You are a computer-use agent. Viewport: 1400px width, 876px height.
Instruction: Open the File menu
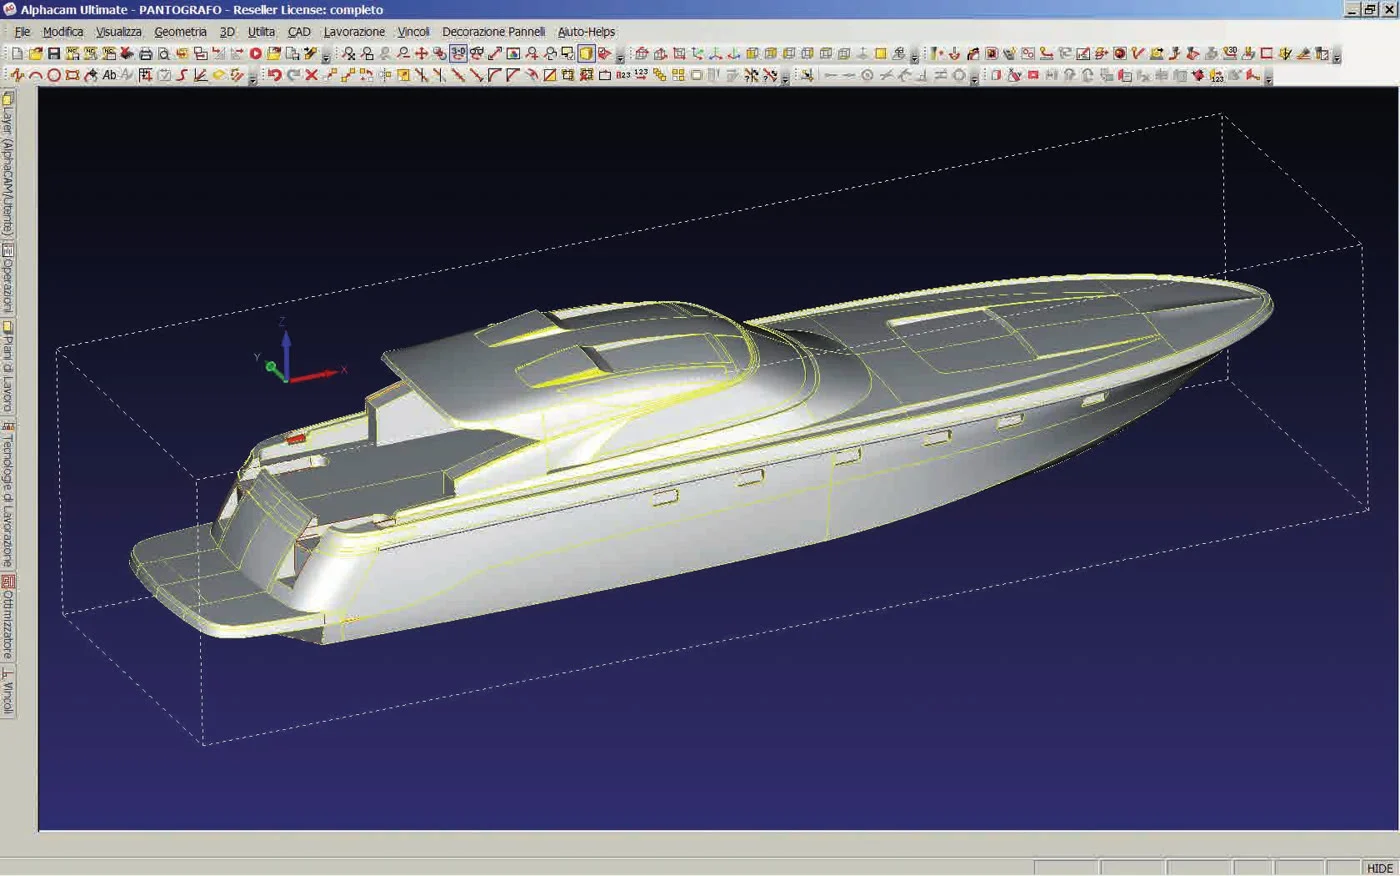[x=22, y=32]
